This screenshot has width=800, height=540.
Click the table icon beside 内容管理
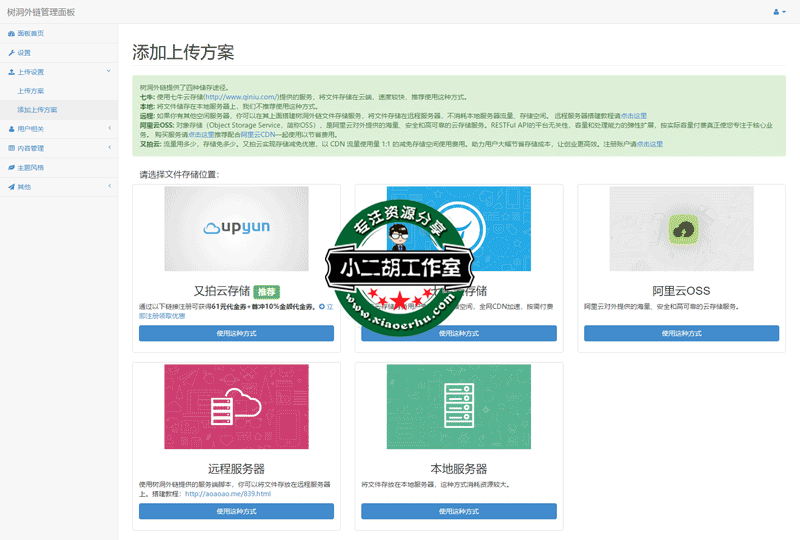tap(11, 148)
